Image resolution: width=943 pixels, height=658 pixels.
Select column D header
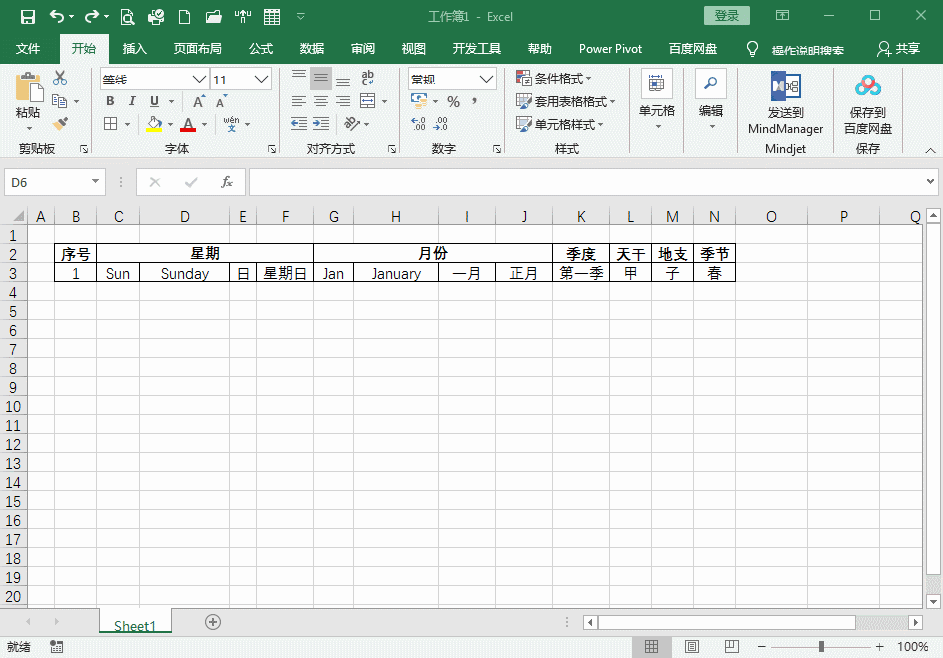point(185,217)
